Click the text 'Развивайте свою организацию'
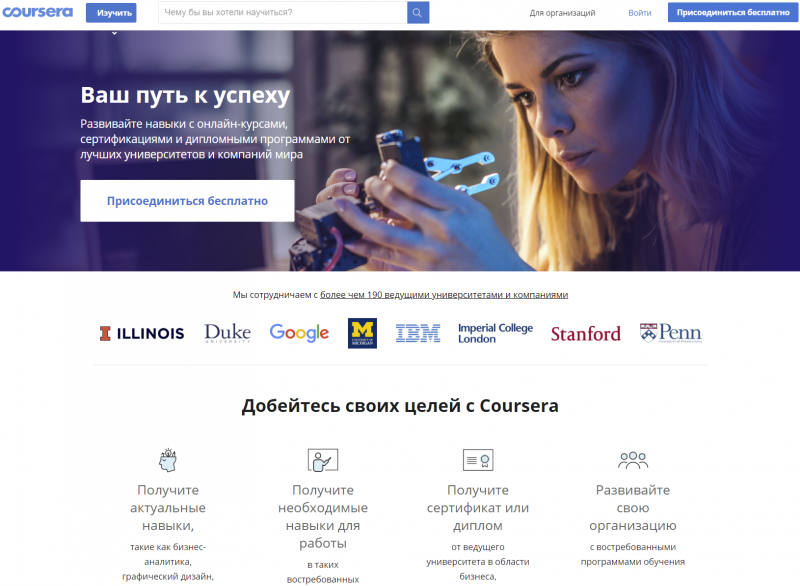Viewport: 800px width, 586px height. click(x=633, y=508)
